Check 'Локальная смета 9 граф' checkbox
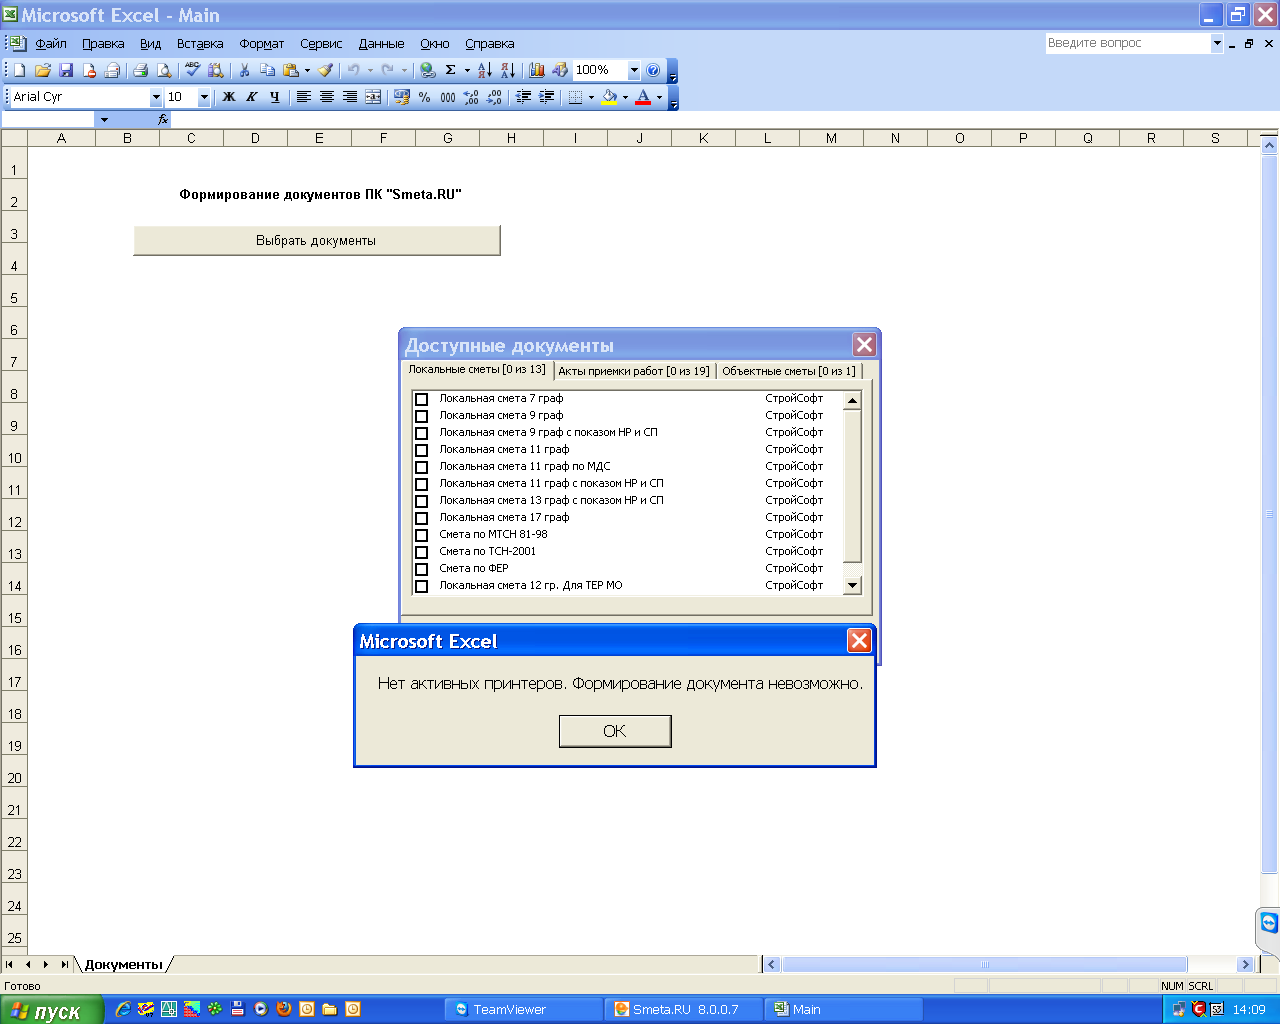Image resolution: width=1280 pixels, height=1024 pixels. [x=421, y=416]
